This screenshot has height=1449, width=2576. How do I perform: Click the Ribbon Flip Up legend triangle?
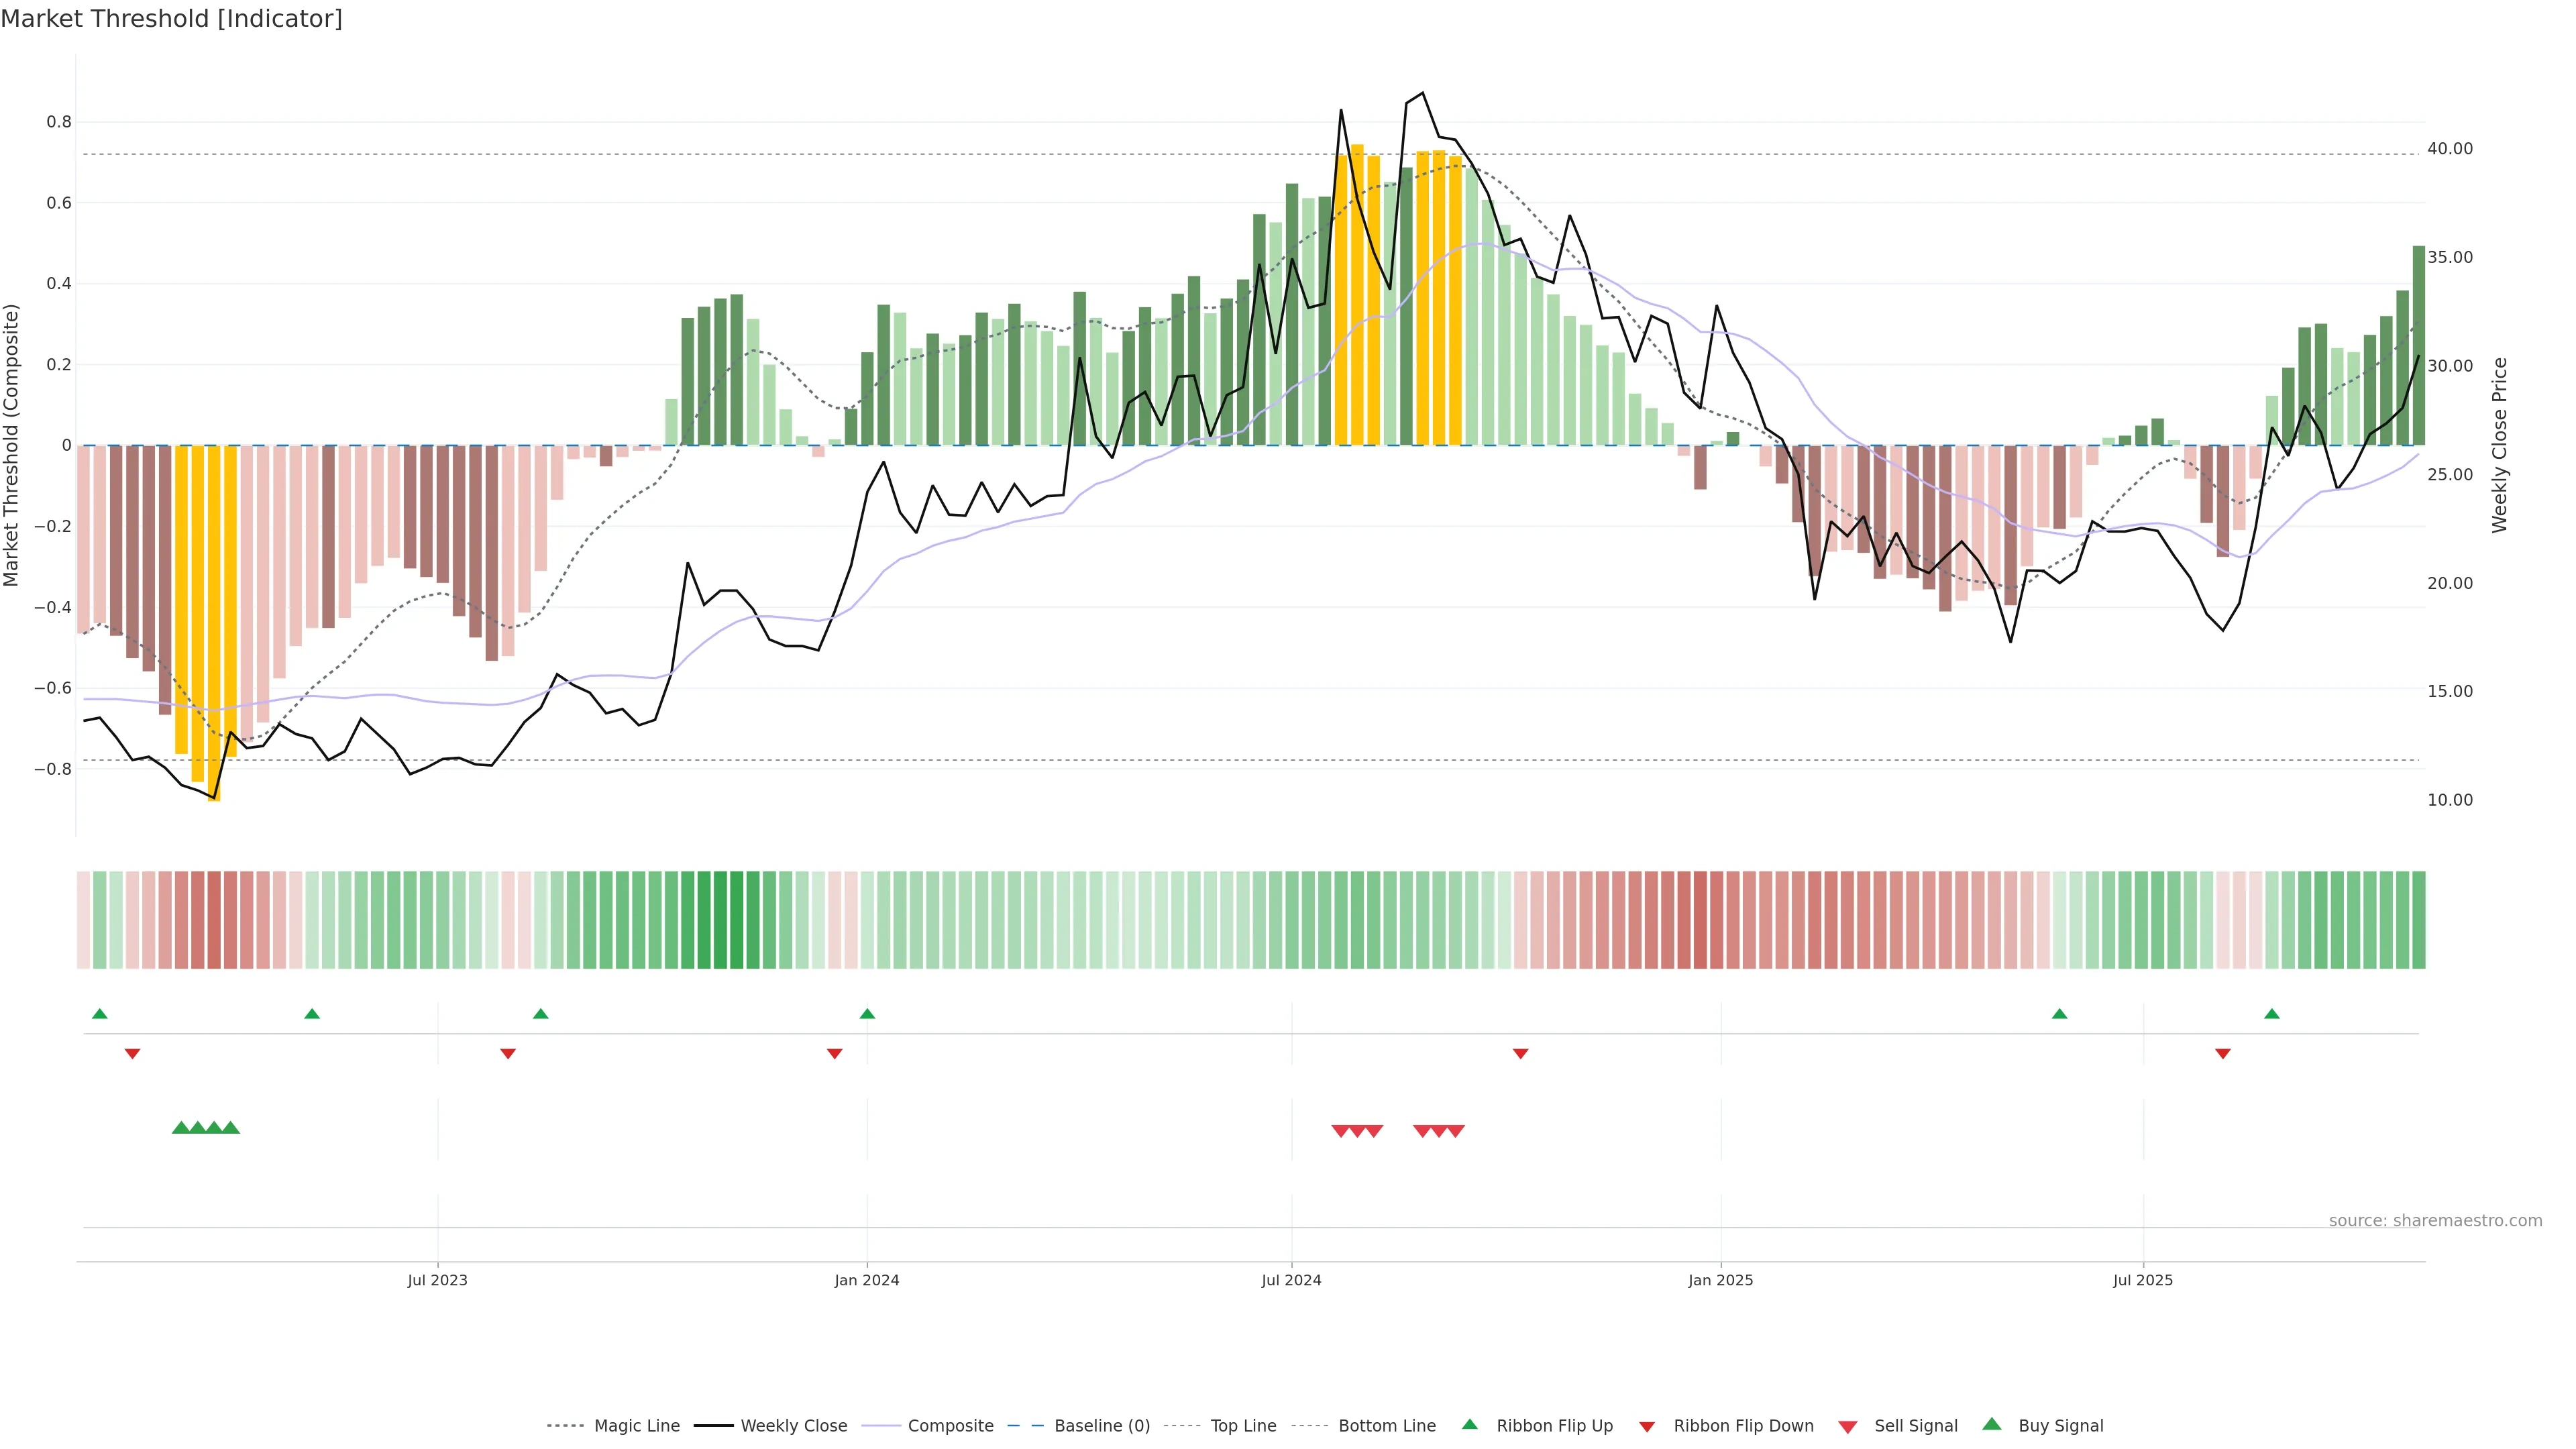pyautogui.click(x=1469, y=1424)
